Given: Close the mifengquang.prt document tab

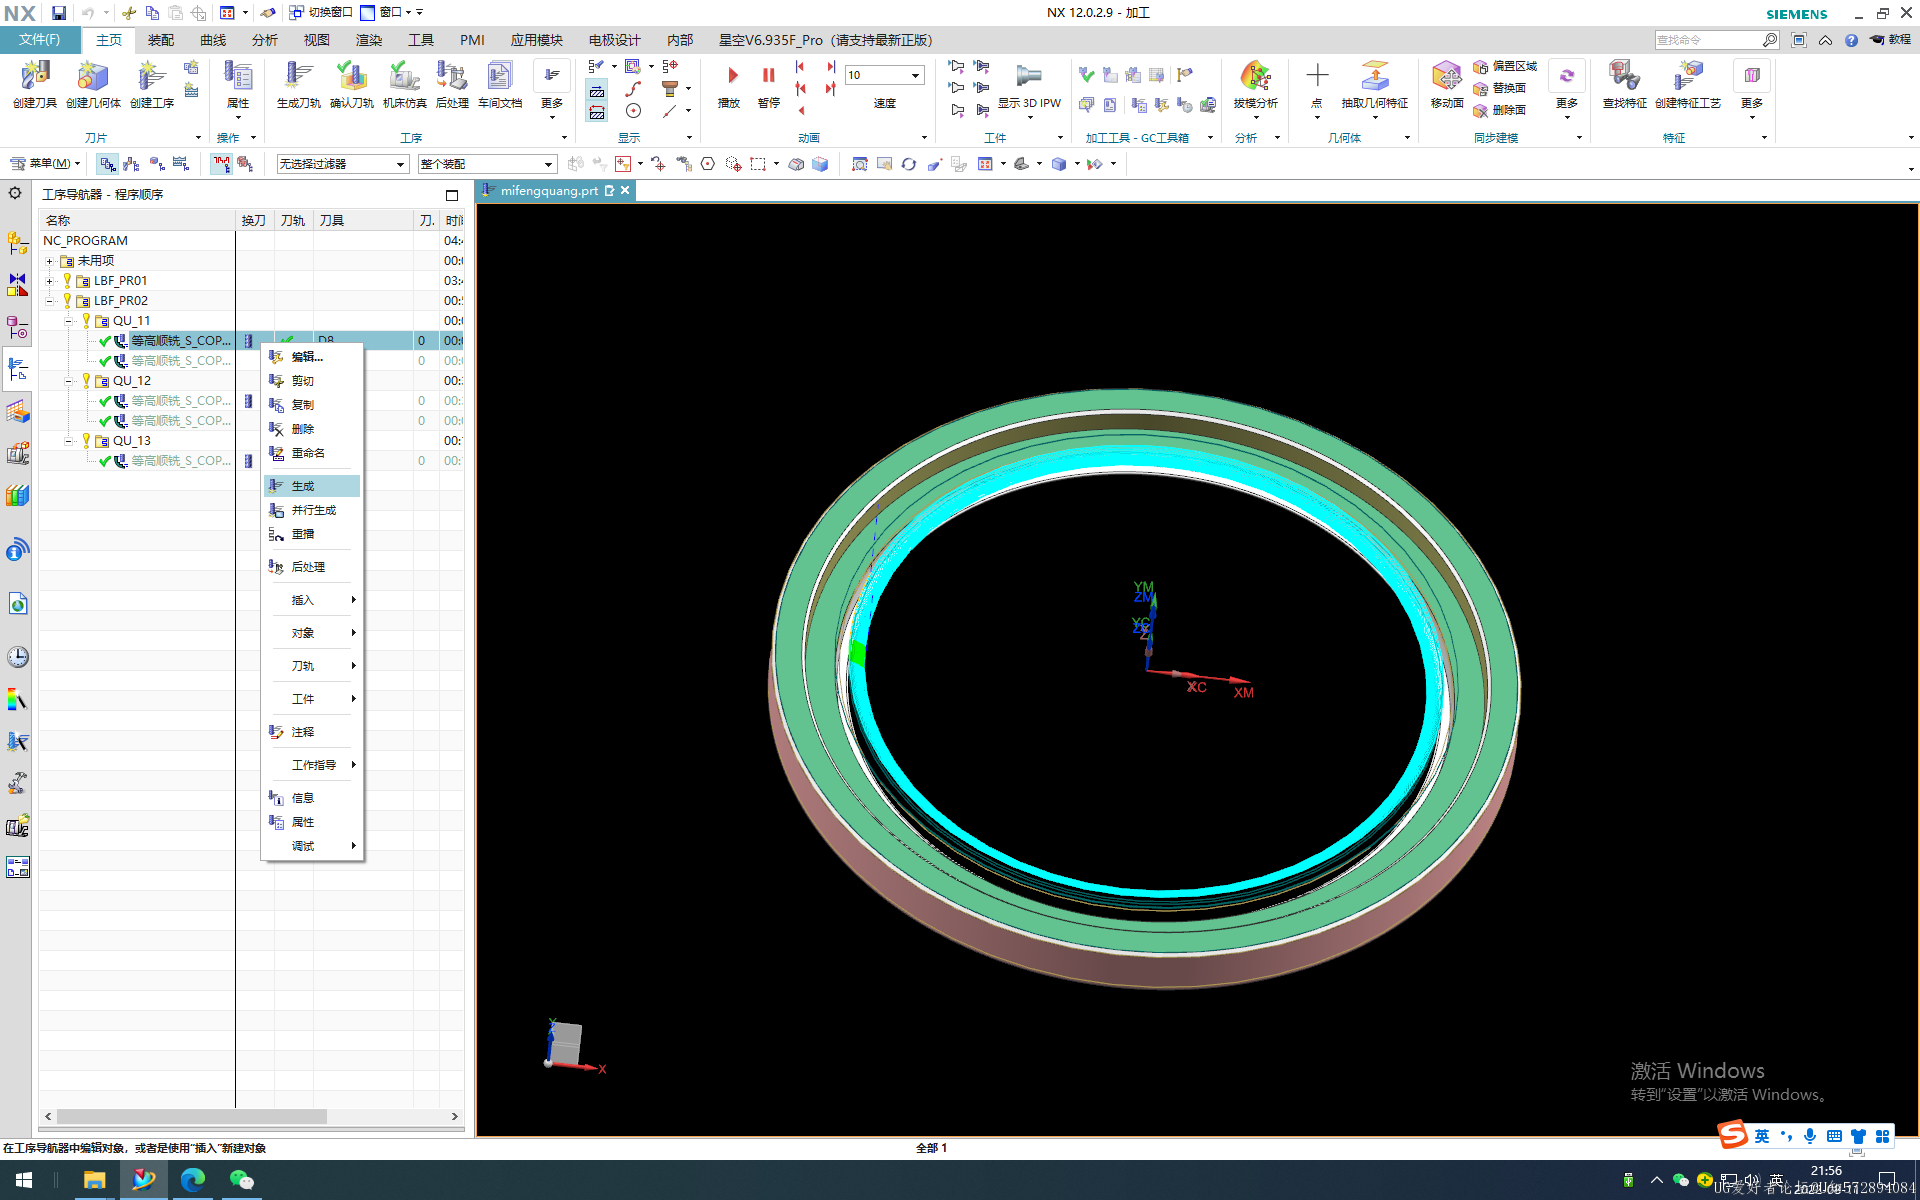Looking at the screenshot, I should [625, 190].
